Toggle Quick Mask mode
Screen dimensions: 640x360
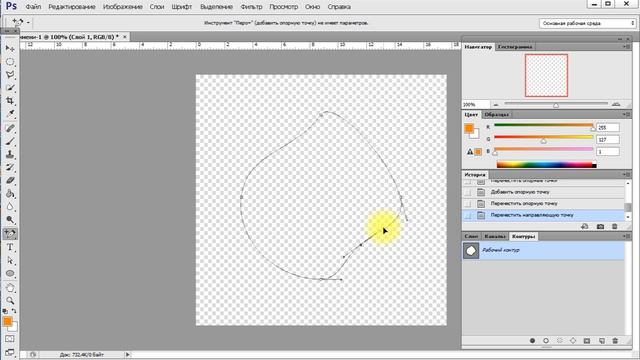coord(10,339)
